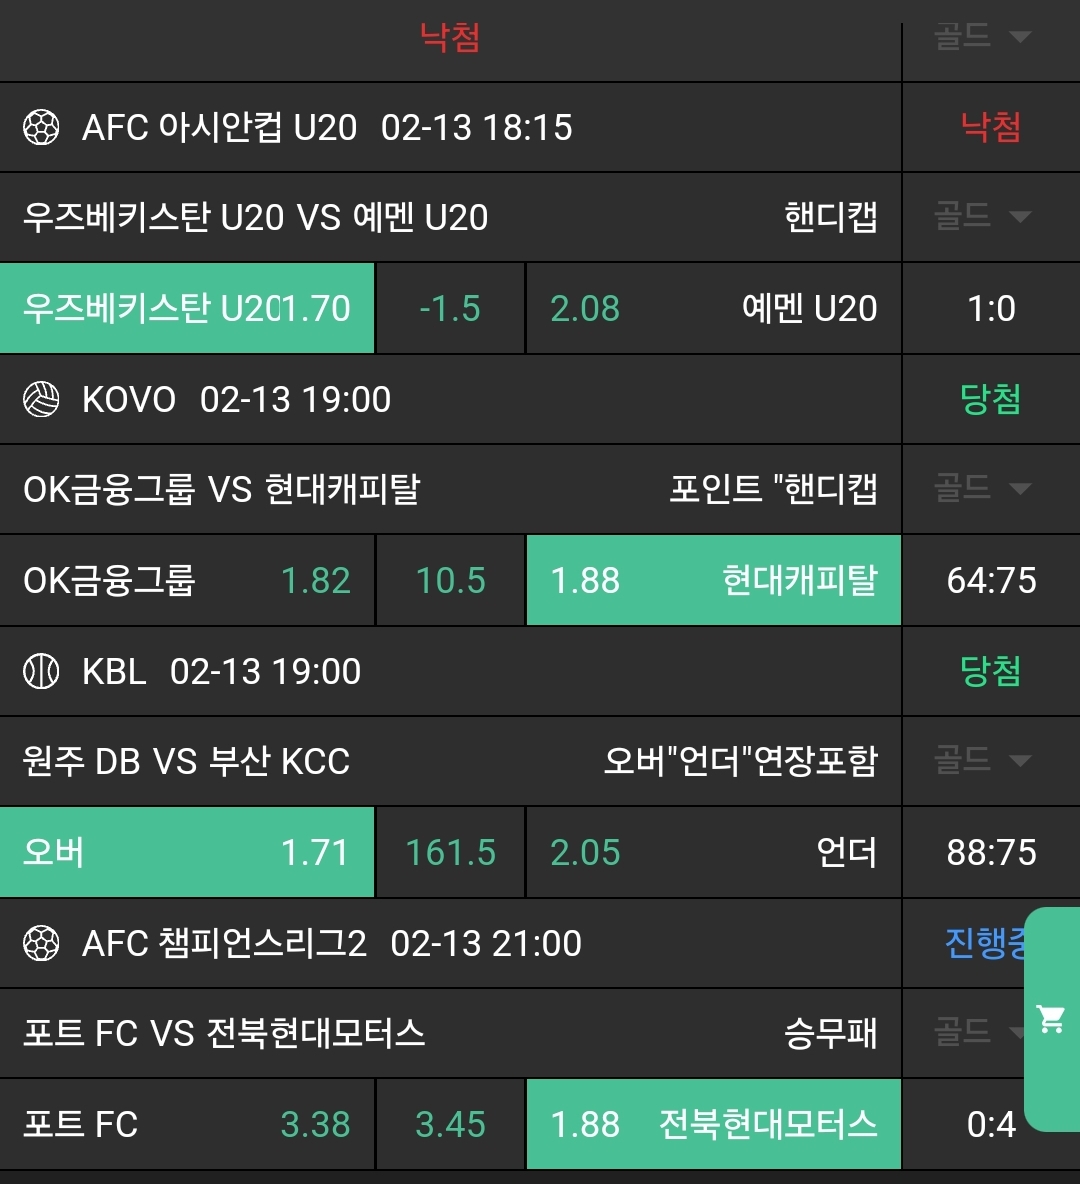
Task: Click the 진행중 status label
Action: tap(985, 944)
